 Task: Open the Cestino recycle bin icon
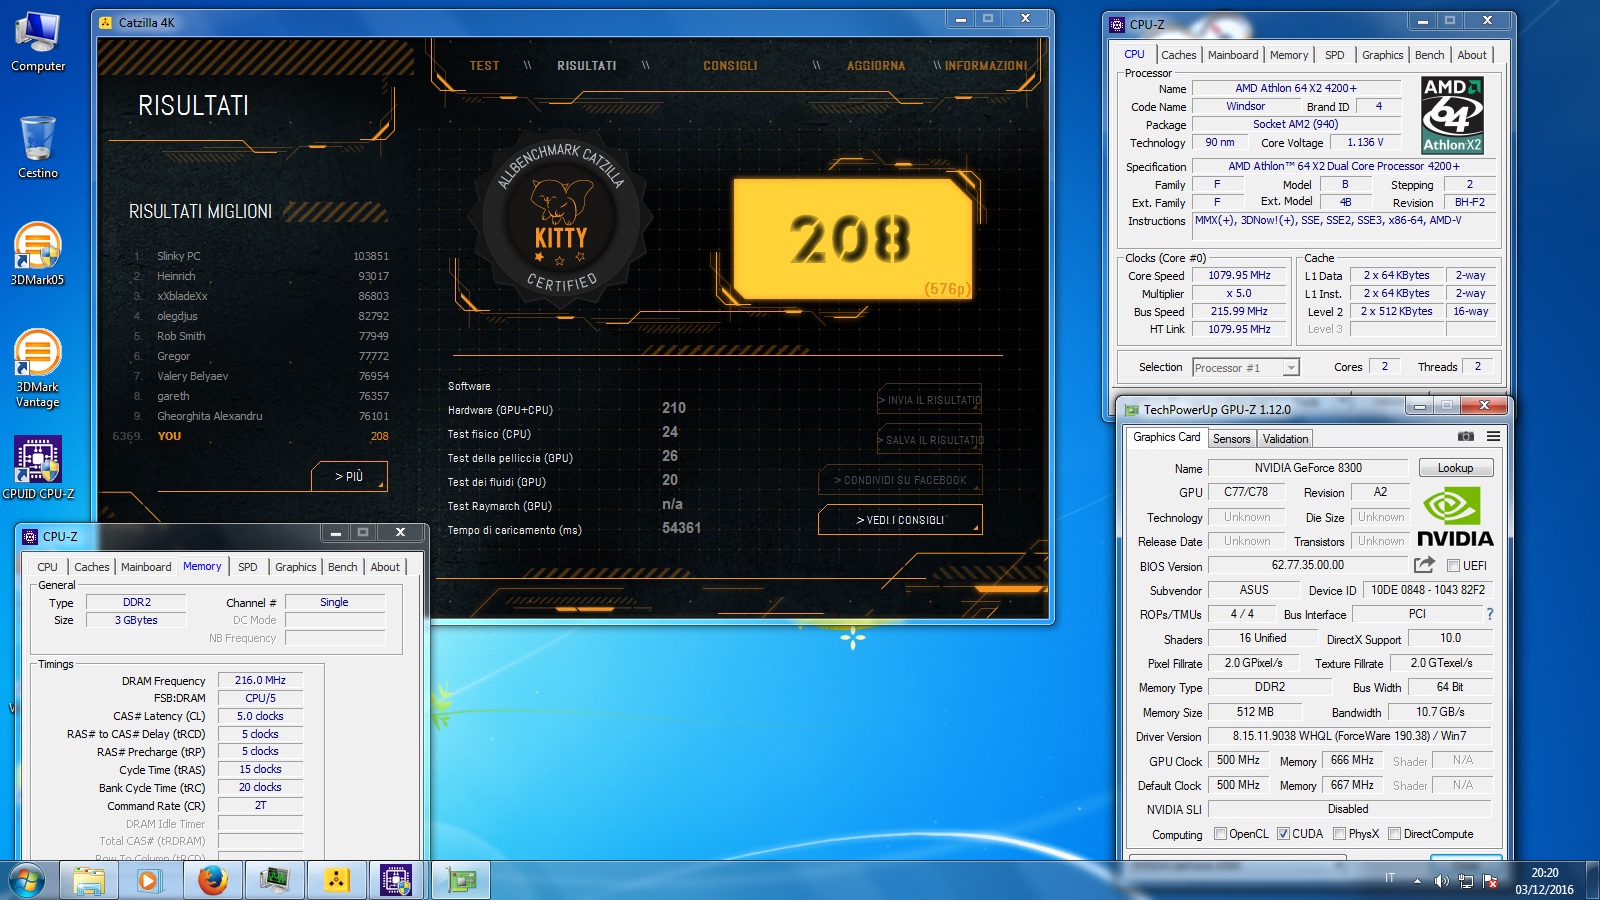pyautogui.click(x=38, y=147)
